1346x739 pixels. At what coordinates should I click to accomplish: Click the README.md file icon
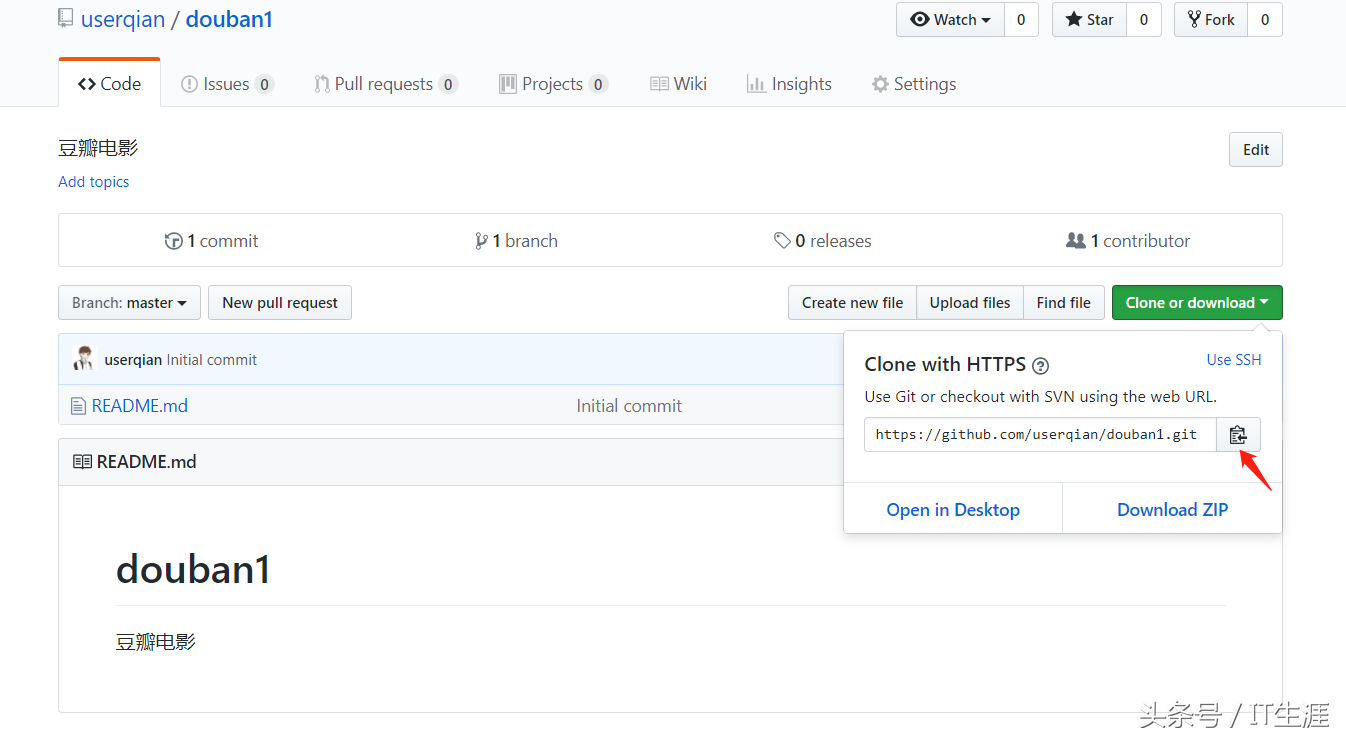point(78,406)
